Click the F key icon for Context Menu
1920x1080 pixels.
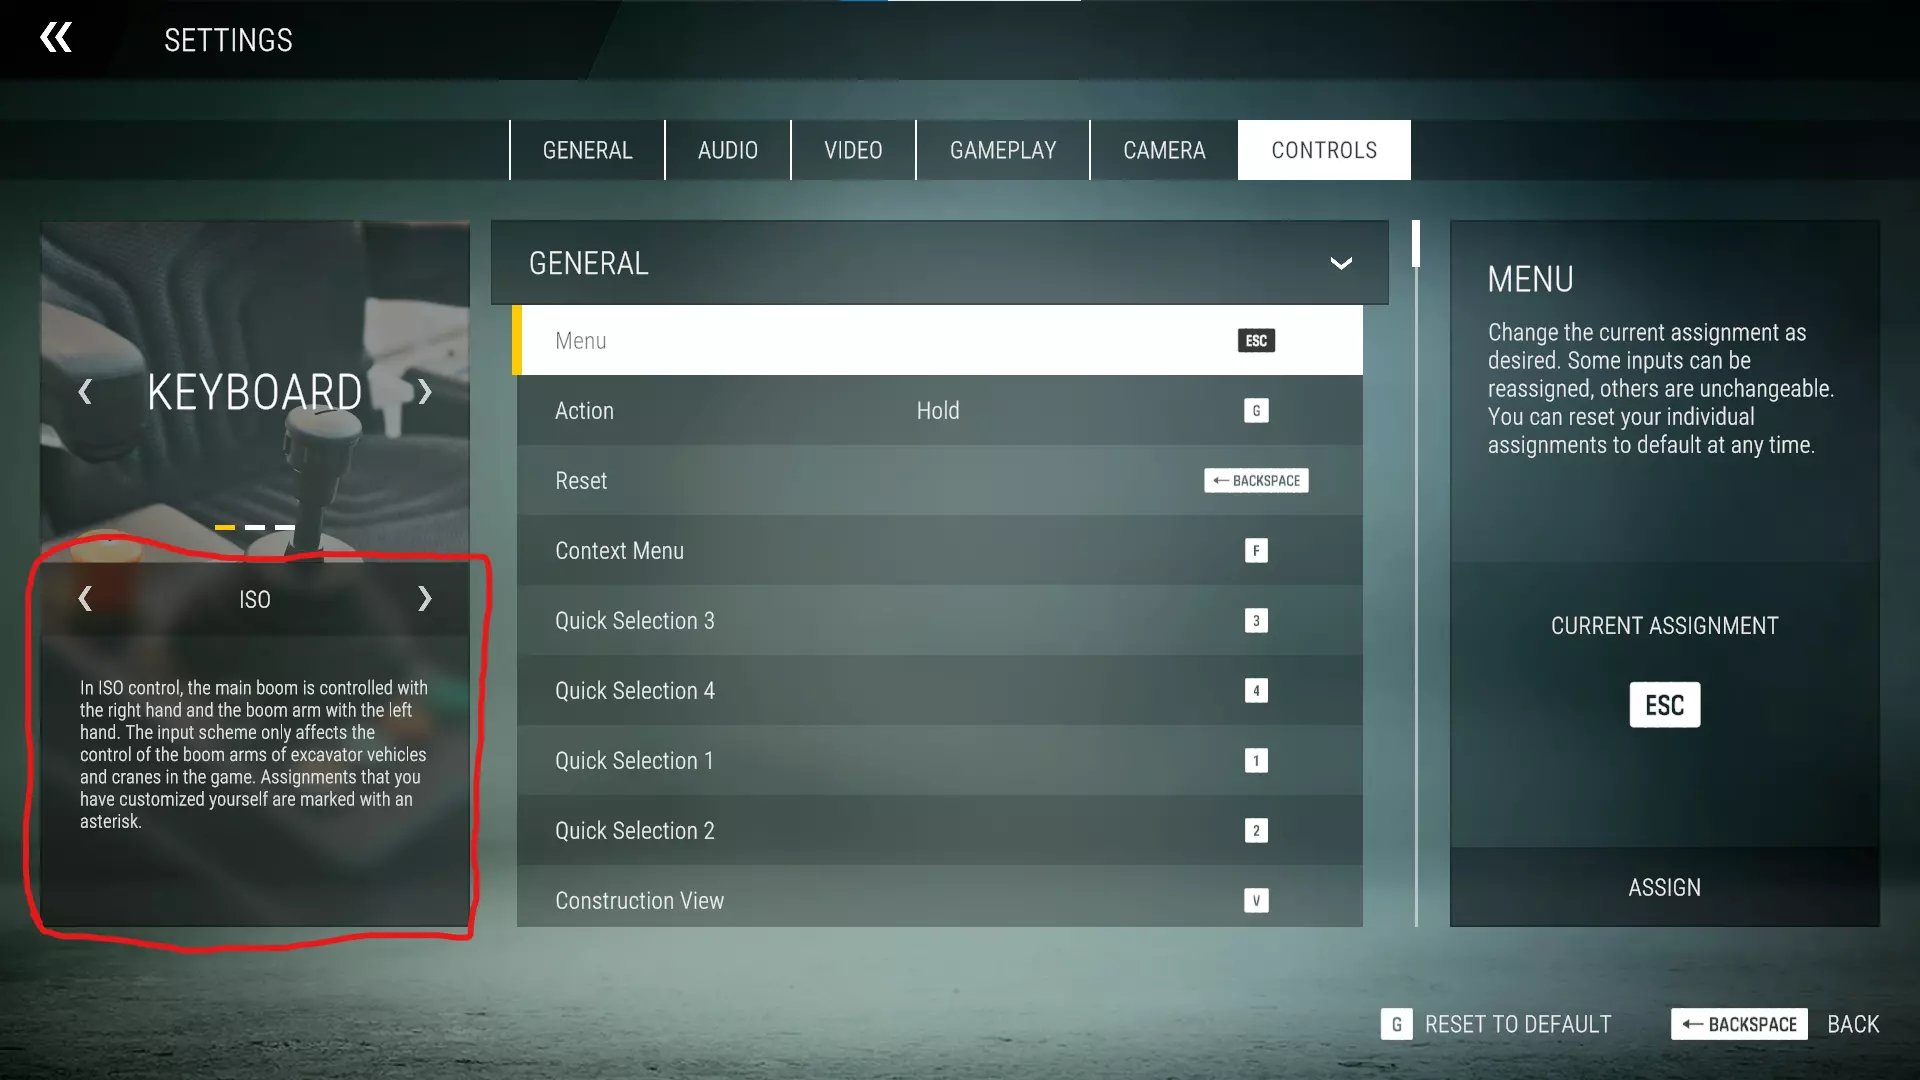click(1256, 551)
